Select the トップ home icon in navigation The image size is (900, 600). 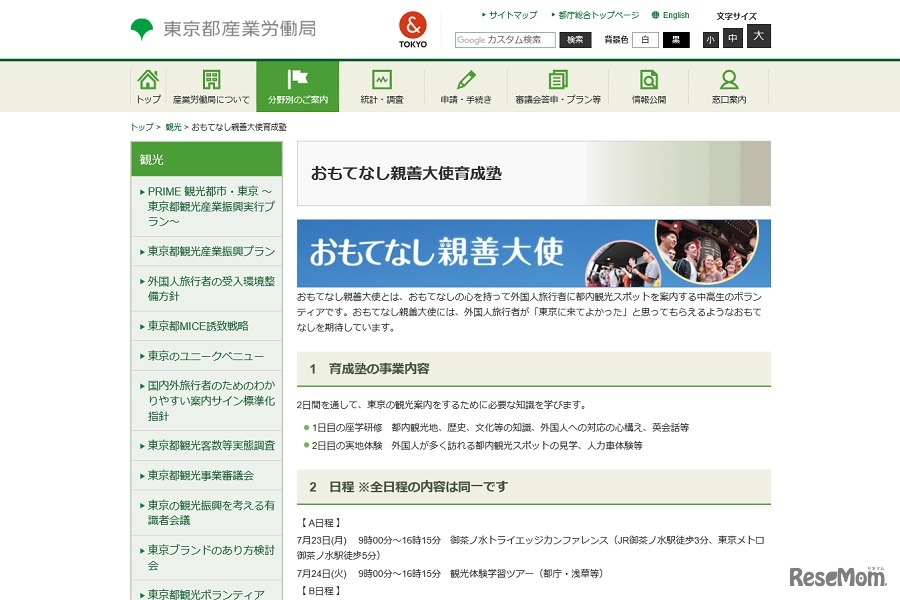click(147, 78)
